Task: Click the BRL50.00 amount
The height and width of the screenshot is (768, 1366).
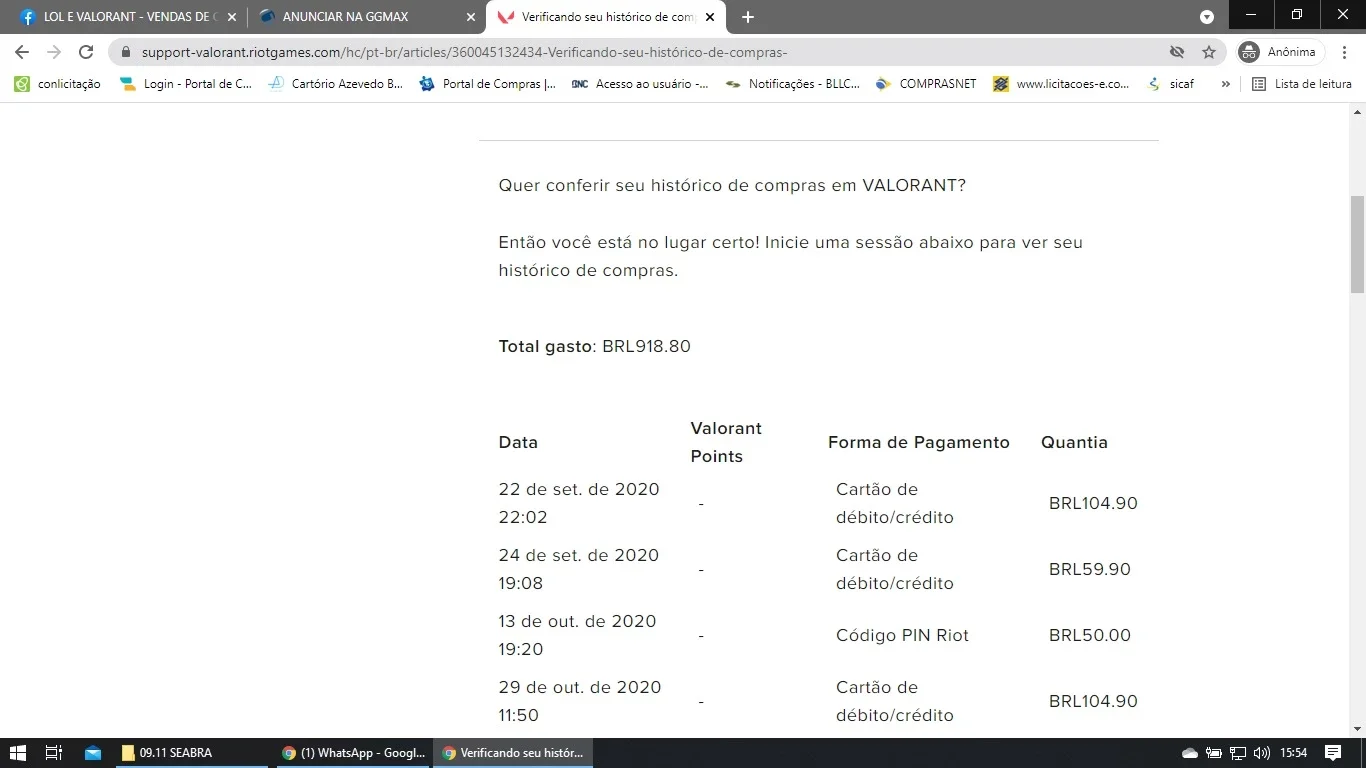Action: [x=1090, y=636]
